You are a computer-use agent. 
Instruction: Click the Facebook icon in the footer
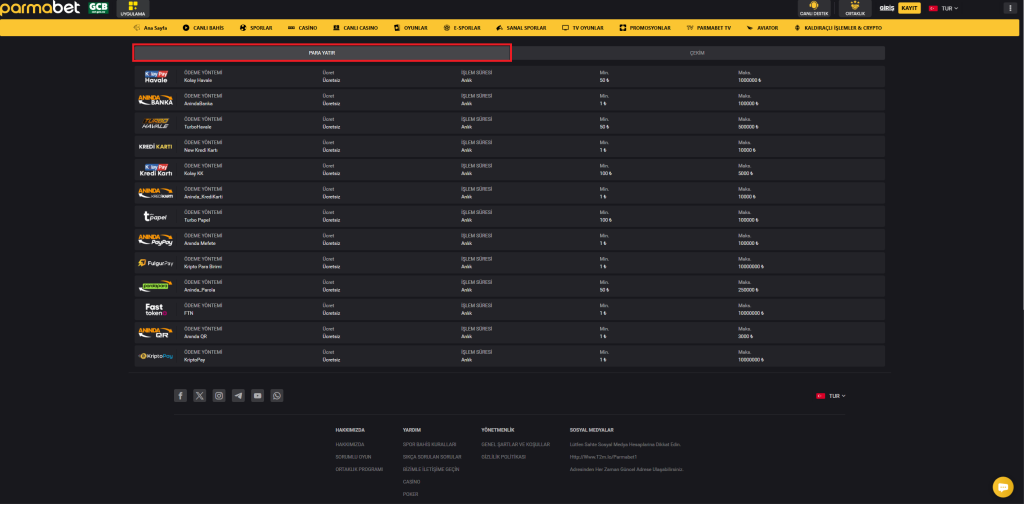(x=180, y=396)
